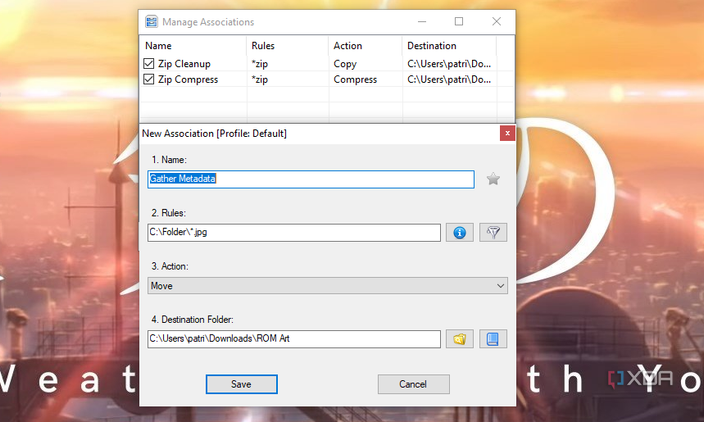Image resolution: width=704 pixels, height=422 pixels.
Task: Uncheck the Zip Compress association
Action: pos(149,79)
